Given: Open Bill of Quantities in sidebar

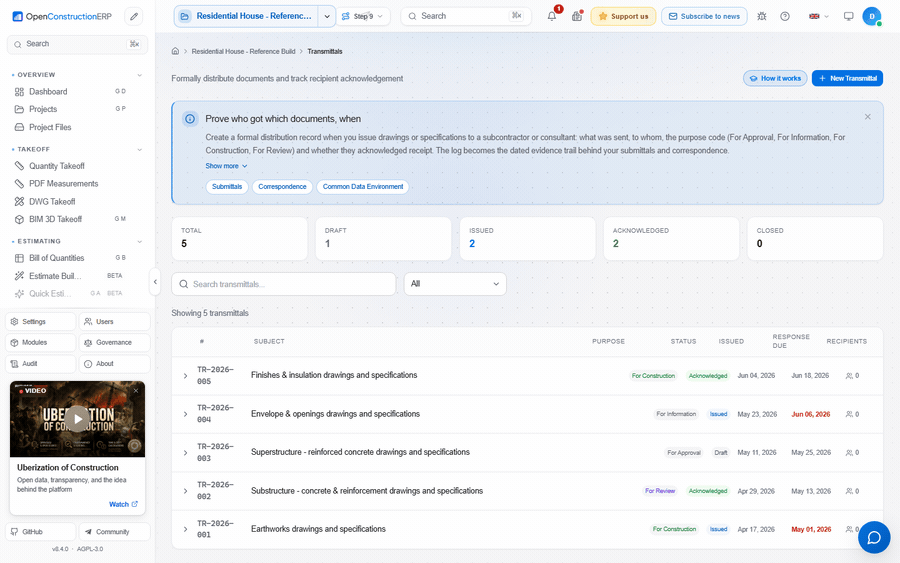Looking at the screenshot, I should point(56,258).
